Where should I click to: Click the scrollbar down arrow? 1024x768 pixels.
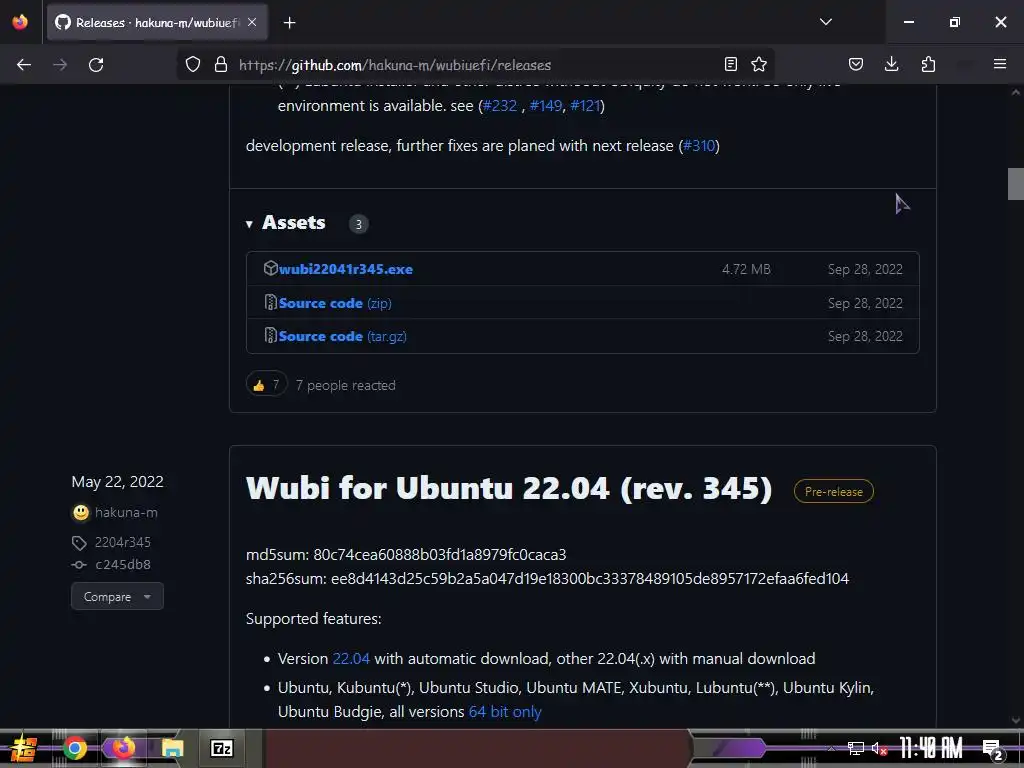click(1016, 721)
